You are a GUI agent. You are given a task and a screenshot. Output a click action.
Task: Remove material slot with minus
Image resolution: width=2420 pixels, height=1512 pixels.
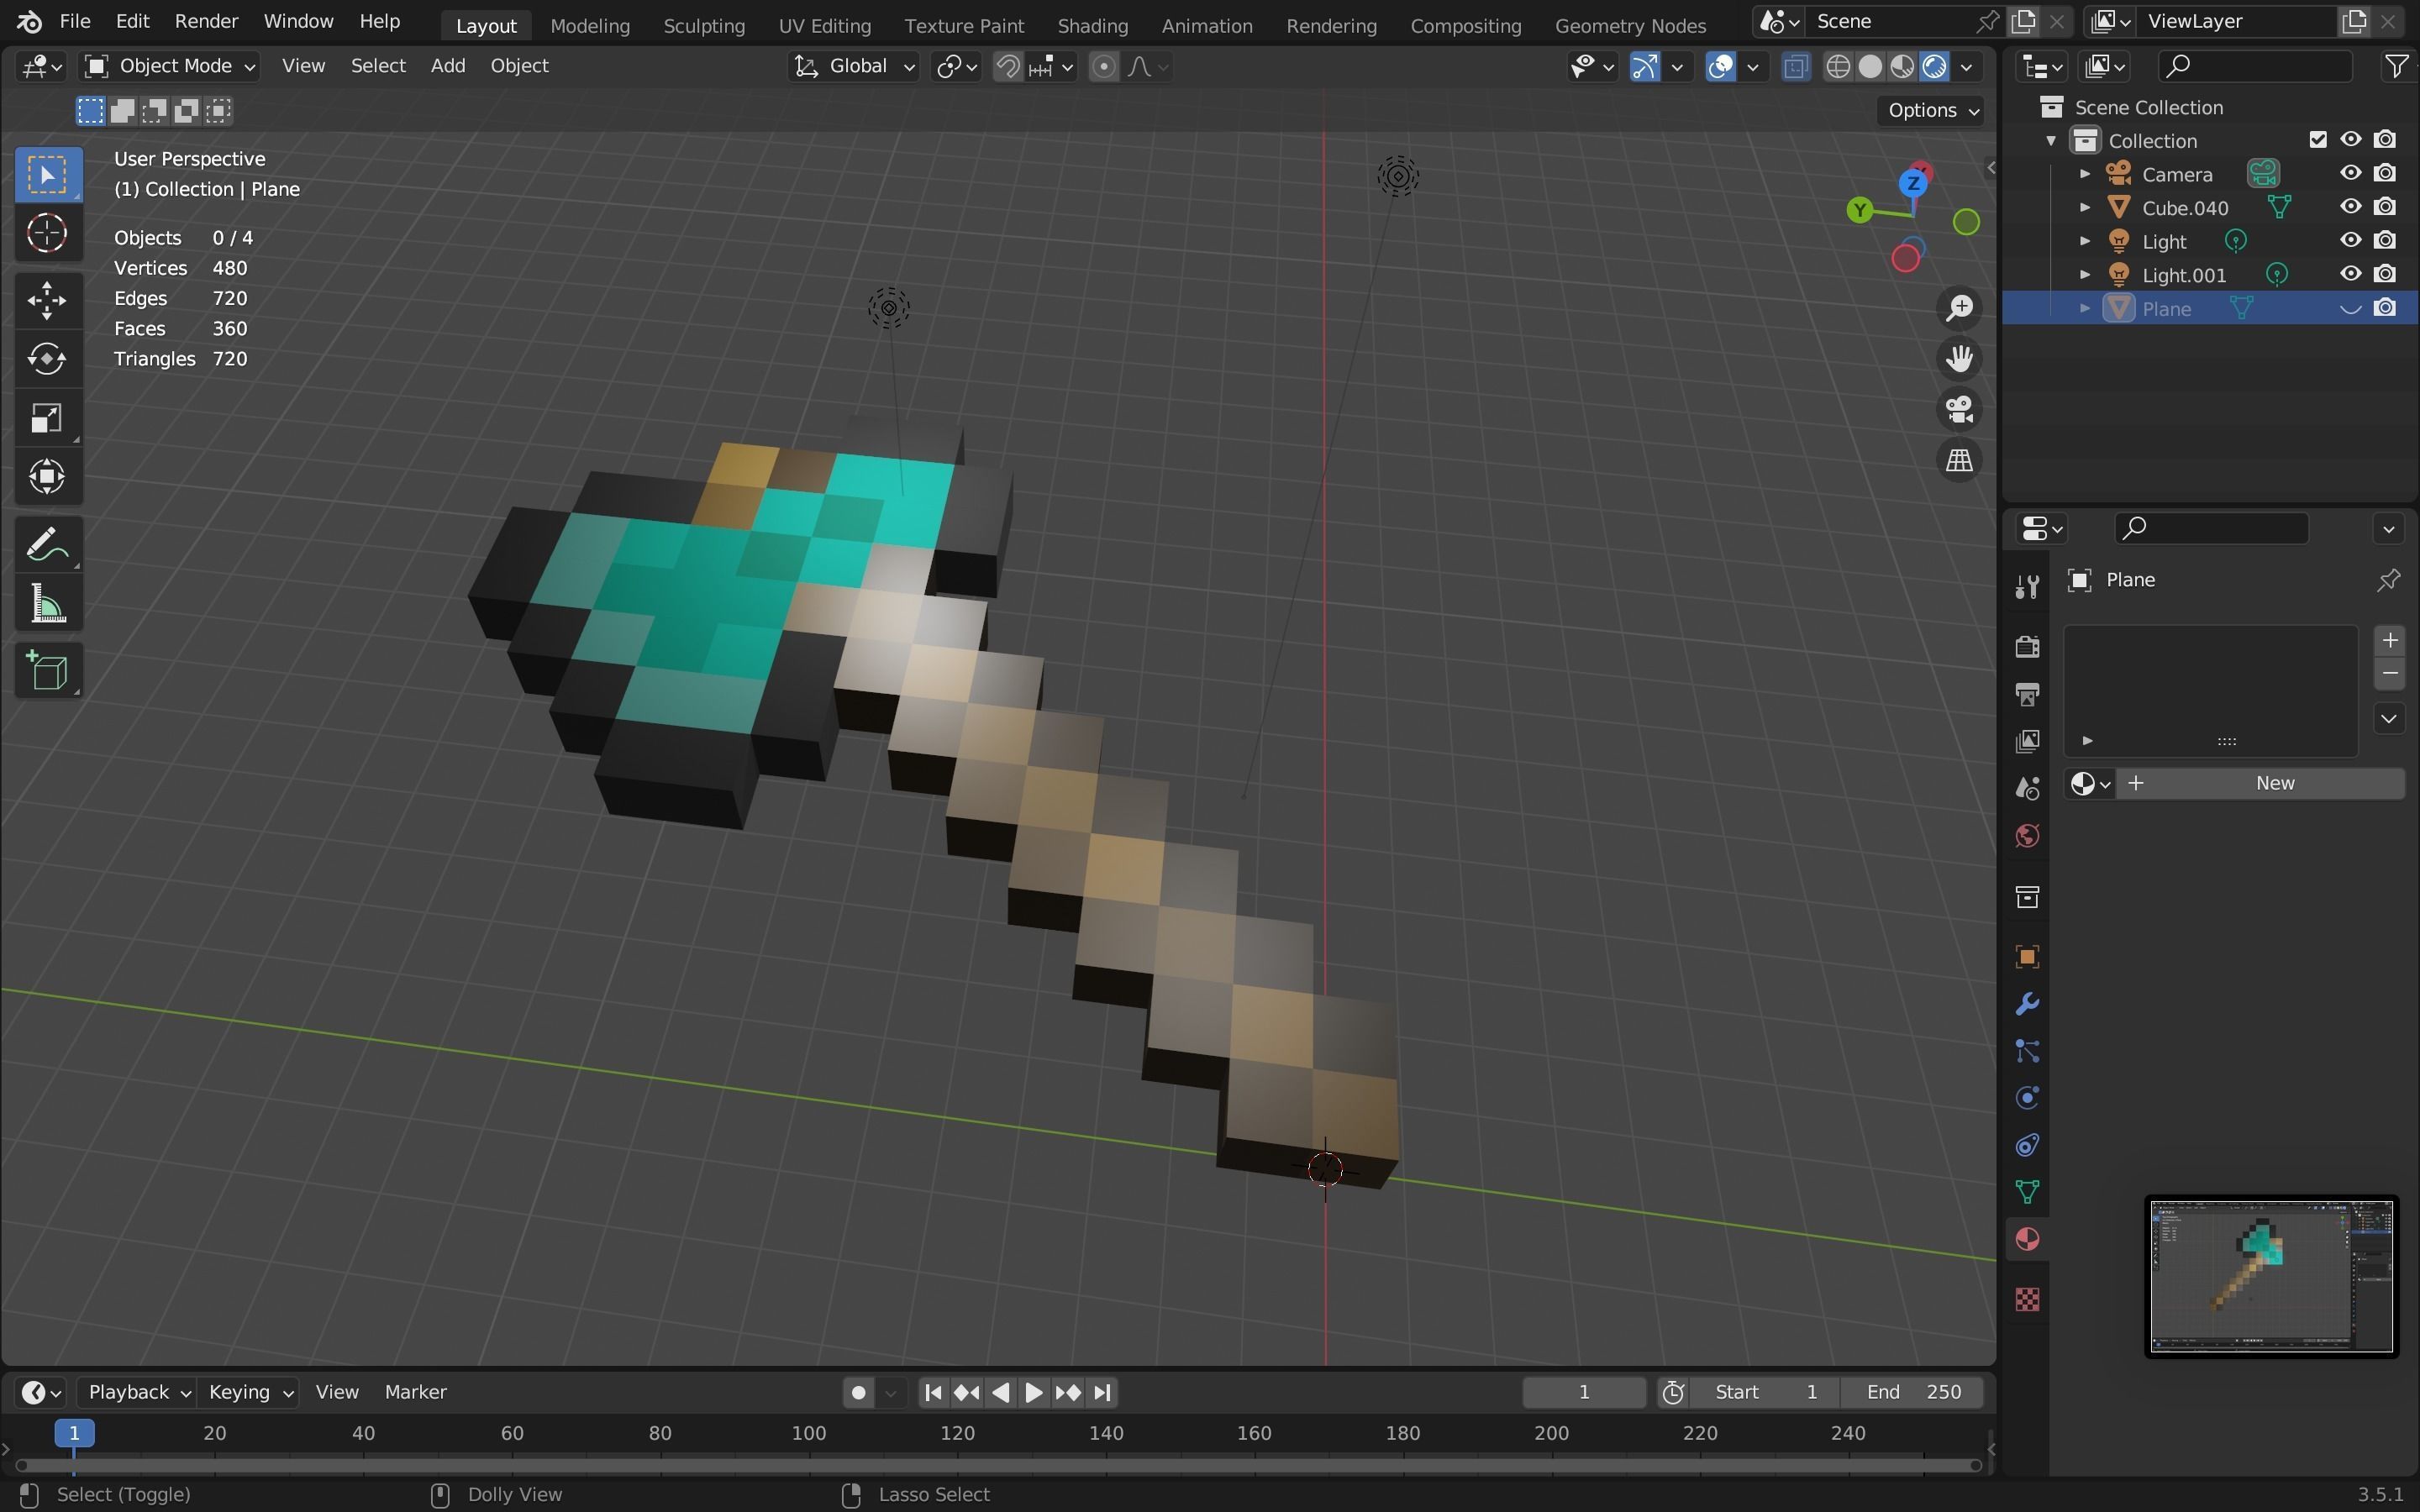(x=2389, y=673)
